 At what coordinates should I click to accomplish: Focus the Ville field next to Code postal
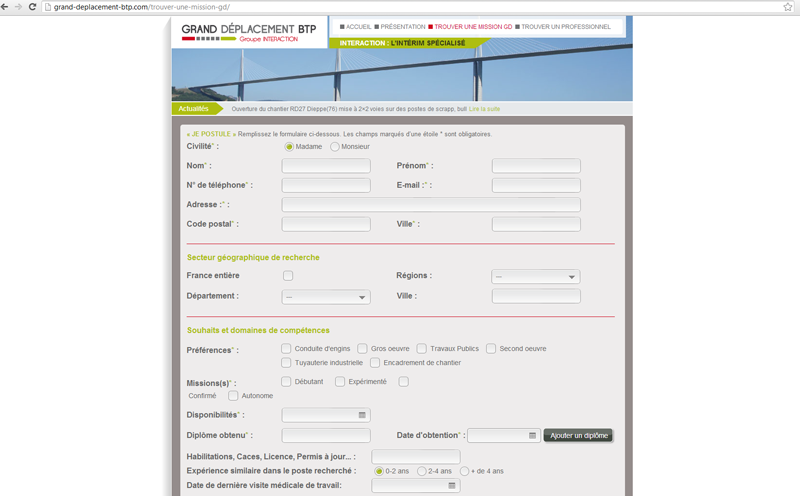click(536, 224)
